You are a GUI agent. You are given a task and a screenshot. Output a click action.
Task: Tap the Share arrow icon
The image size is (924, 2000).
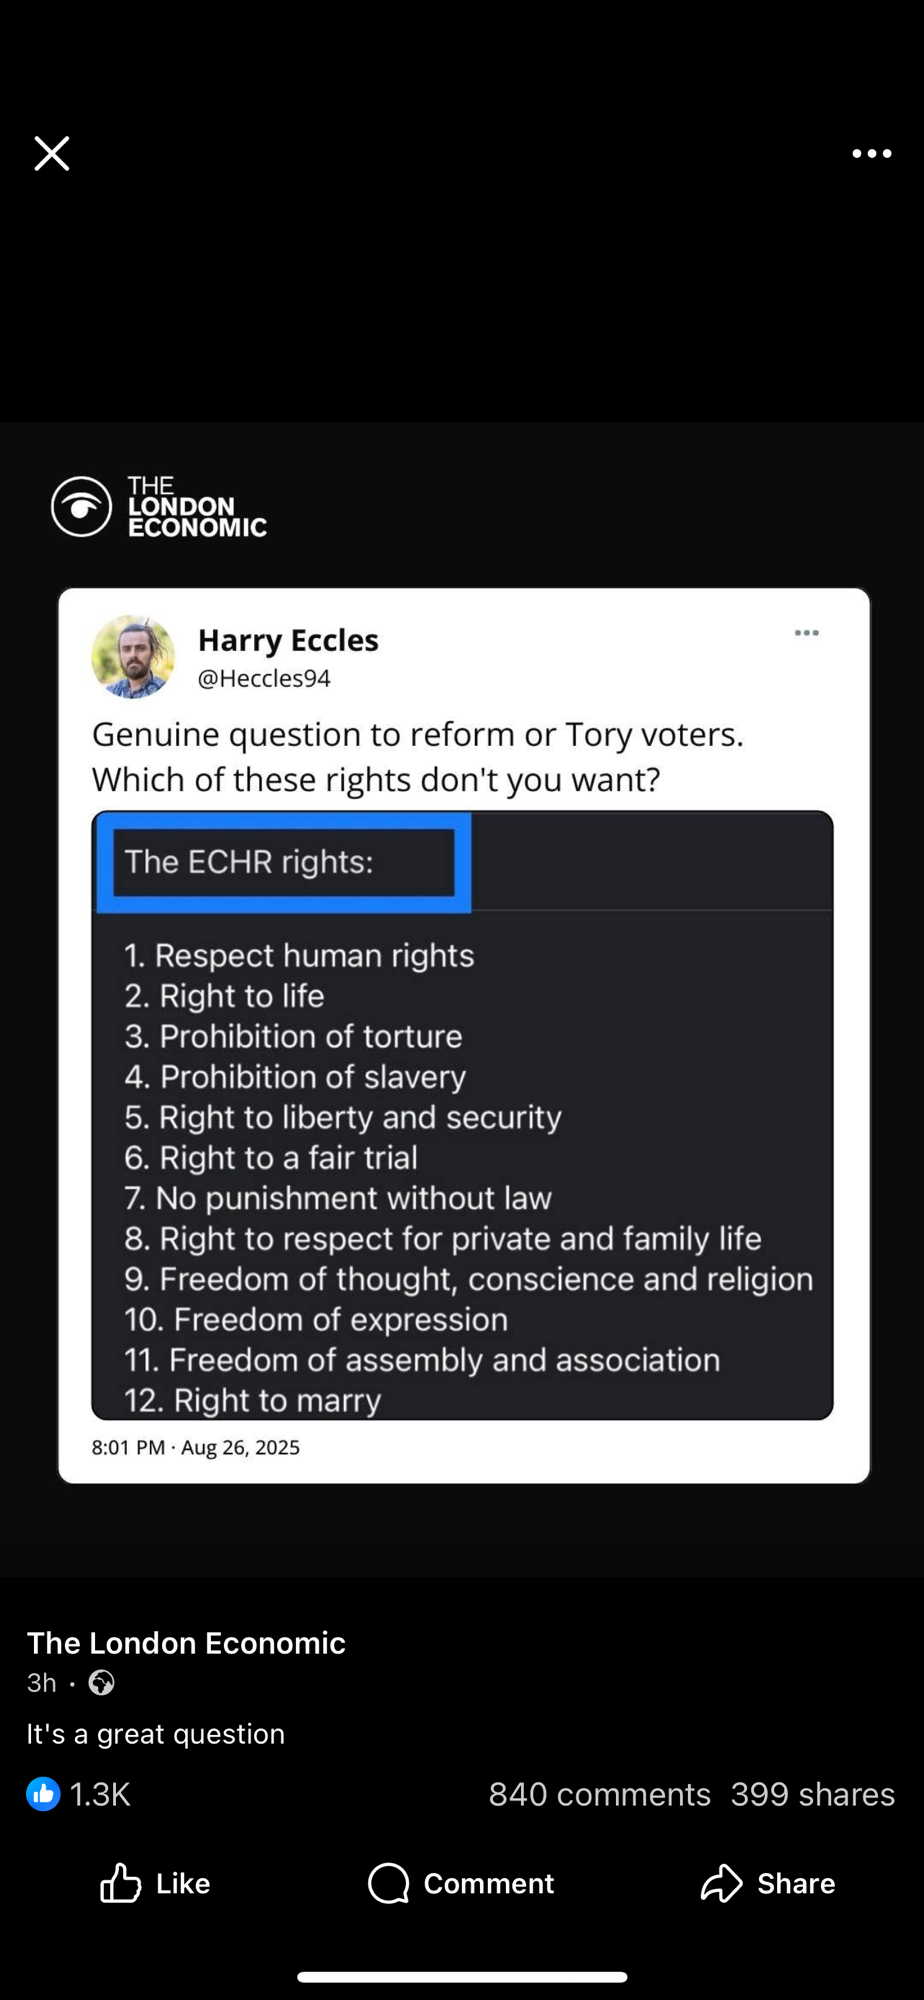[721, 1883]
